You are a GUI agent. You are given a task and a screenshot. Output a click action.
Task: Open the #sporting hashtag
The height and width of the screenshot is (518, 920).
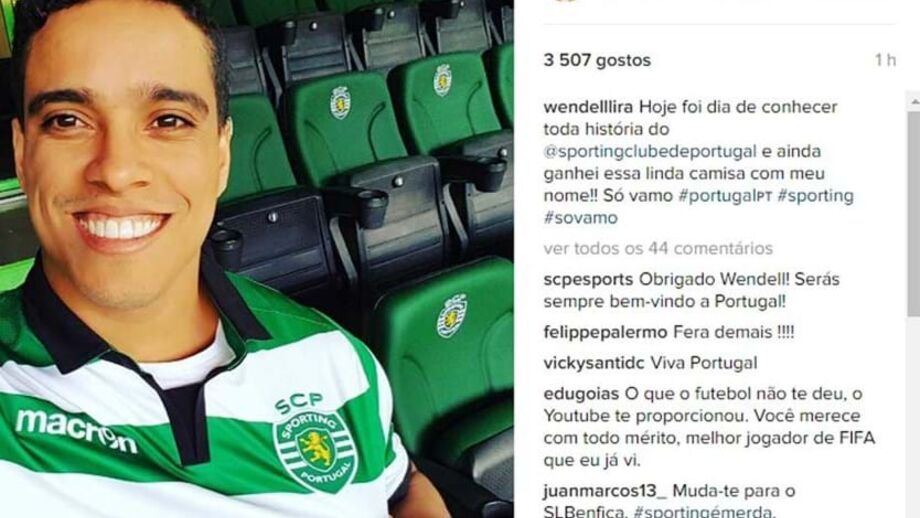[x=815, y=196]
